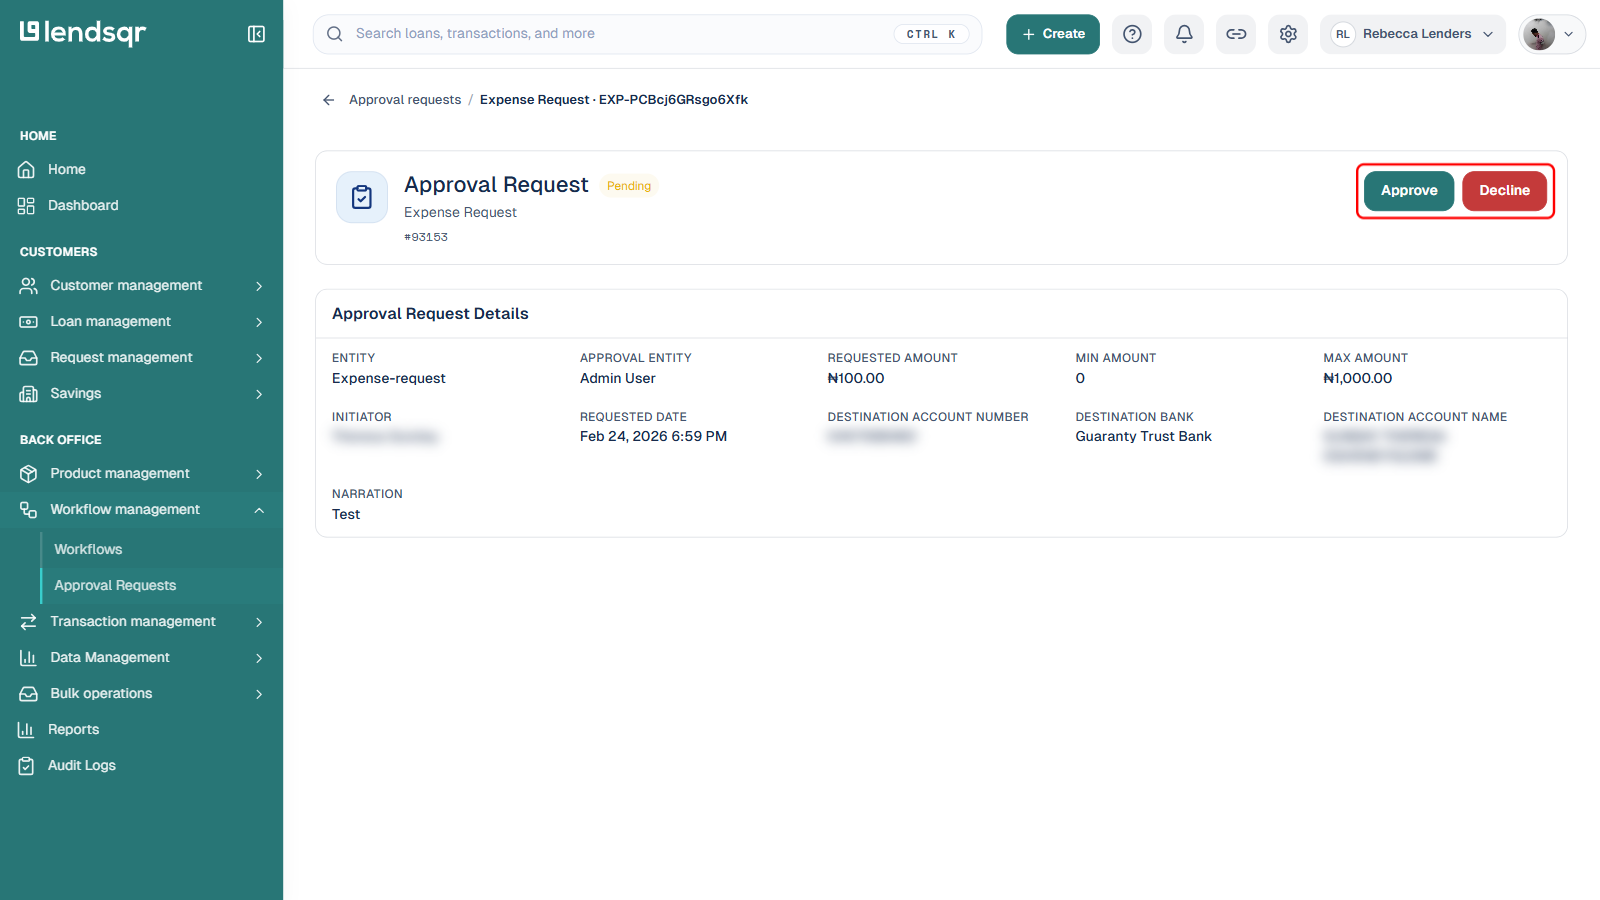Expand Product management chevron
The height and width of the screenshot is (900, 1600).
click(x=259, y=474)
